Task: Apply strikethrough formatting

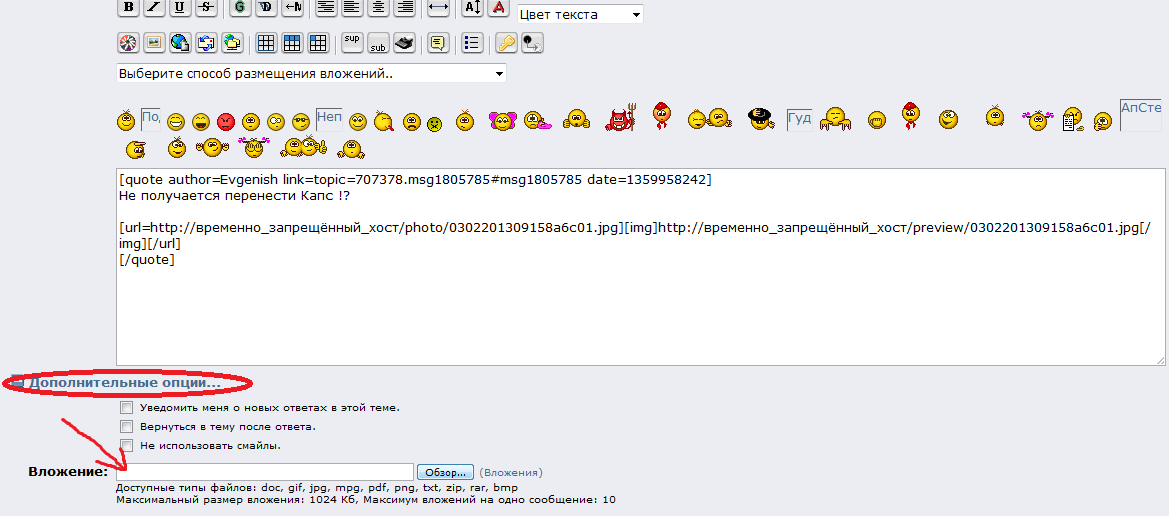Action: coord(206,7)
